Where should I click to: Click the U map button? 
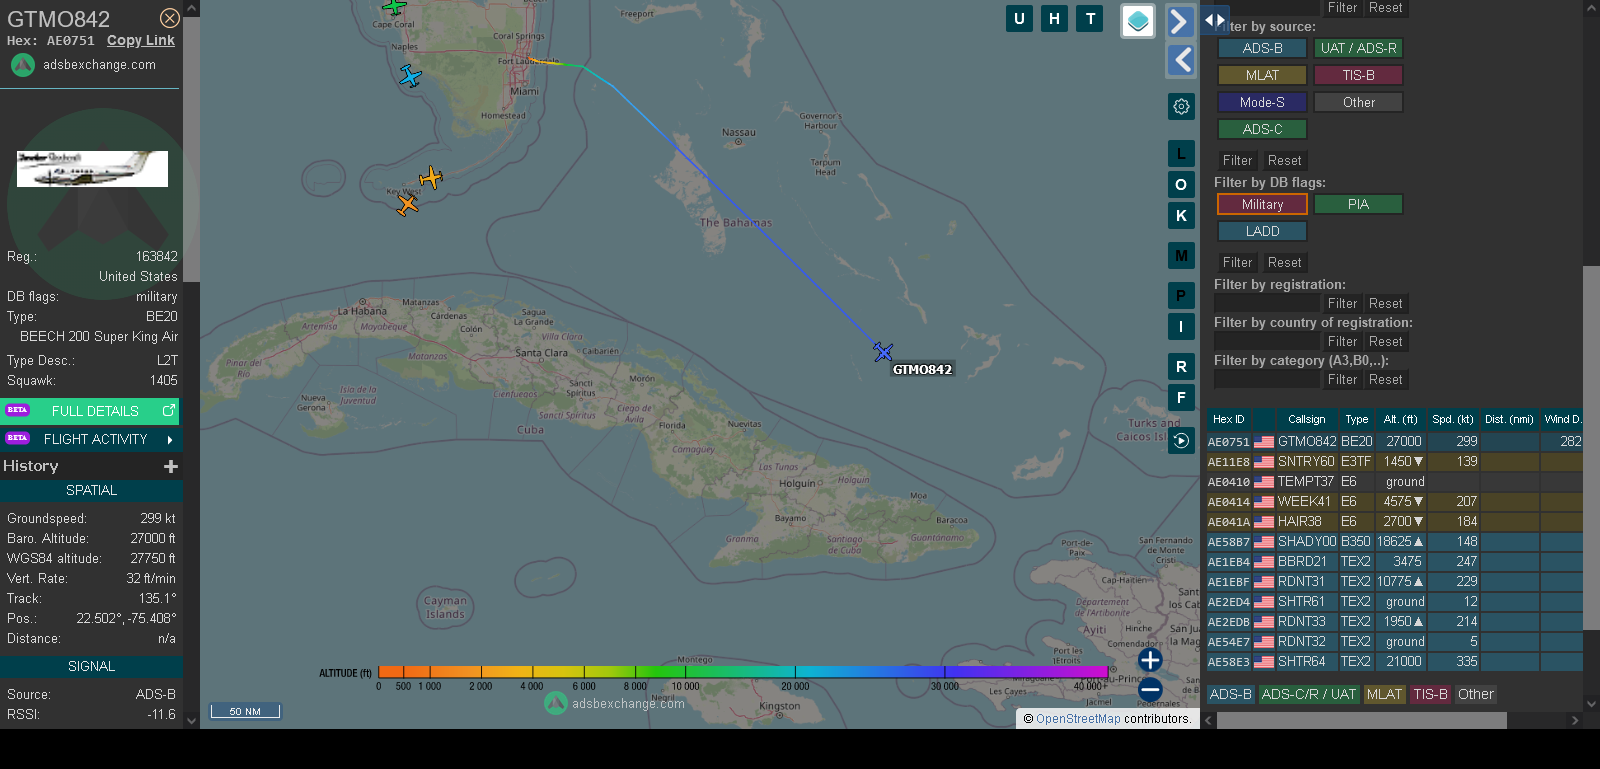tap(1019, 18)
